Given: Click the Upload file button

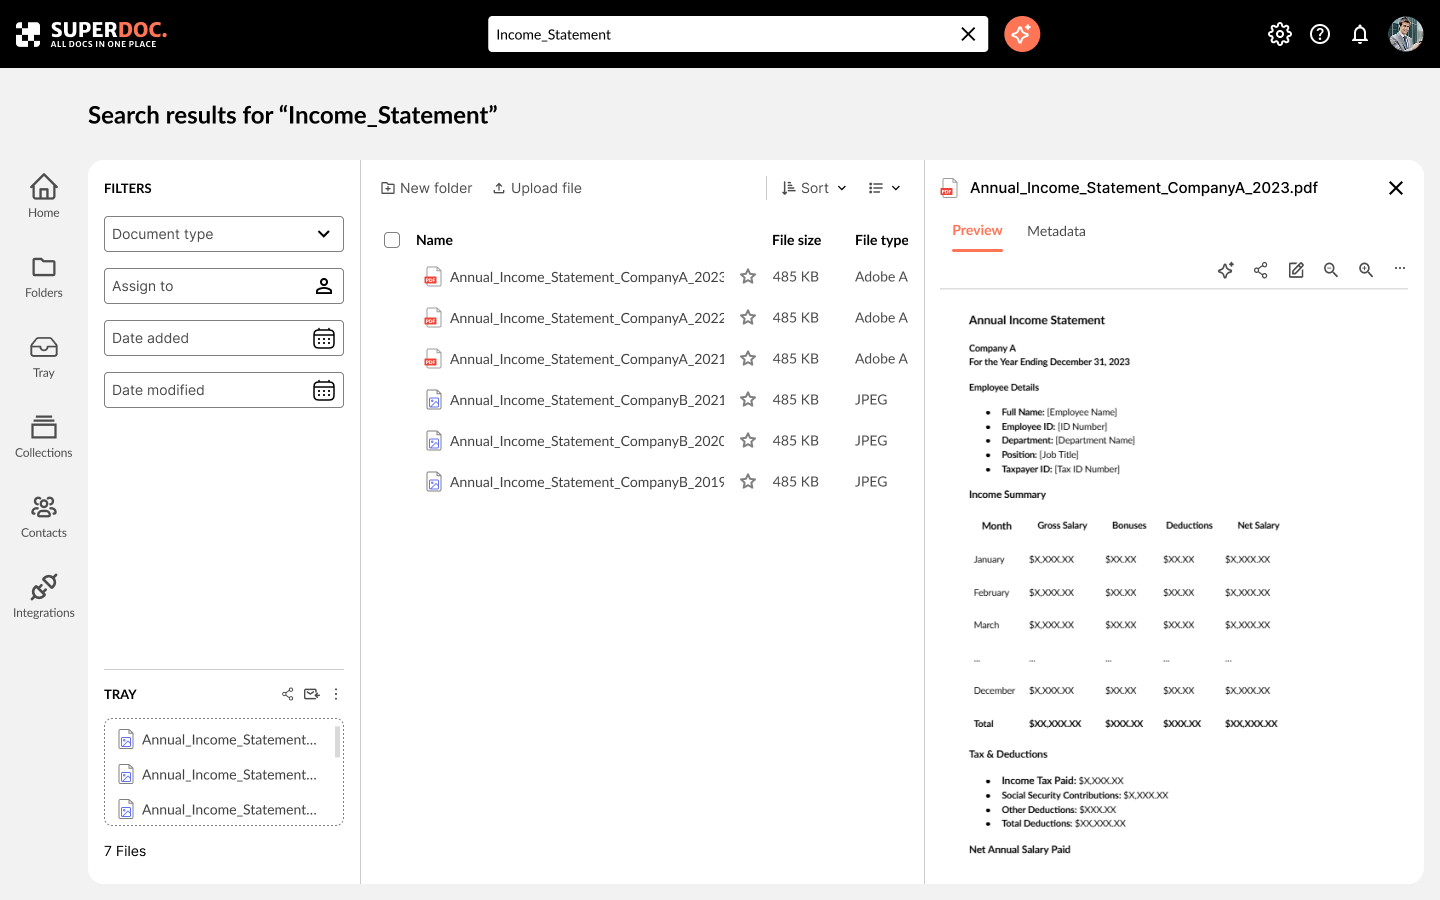Looking at the screenshot, I should [x=537, y=188].
